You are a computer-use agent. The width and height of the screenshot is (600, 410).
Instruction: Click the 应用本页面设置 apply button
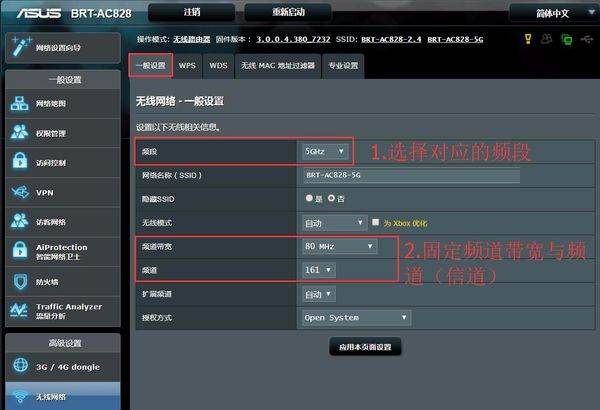point(365,346)
